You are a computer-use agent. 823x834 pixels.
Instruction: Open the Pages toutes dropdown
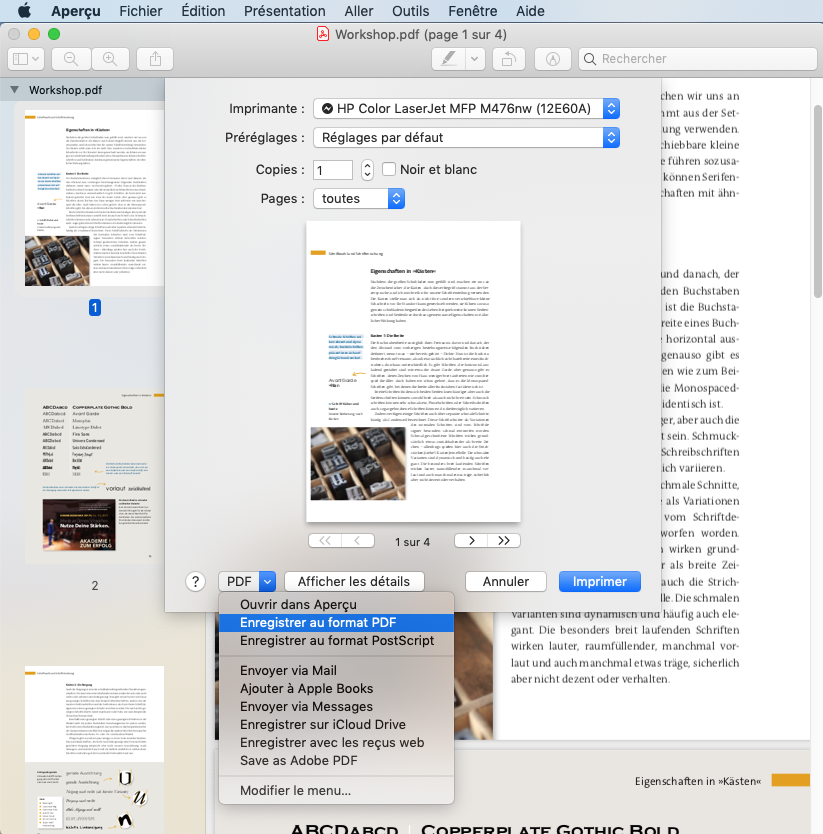pyautogui.click(x=359, y=198)
